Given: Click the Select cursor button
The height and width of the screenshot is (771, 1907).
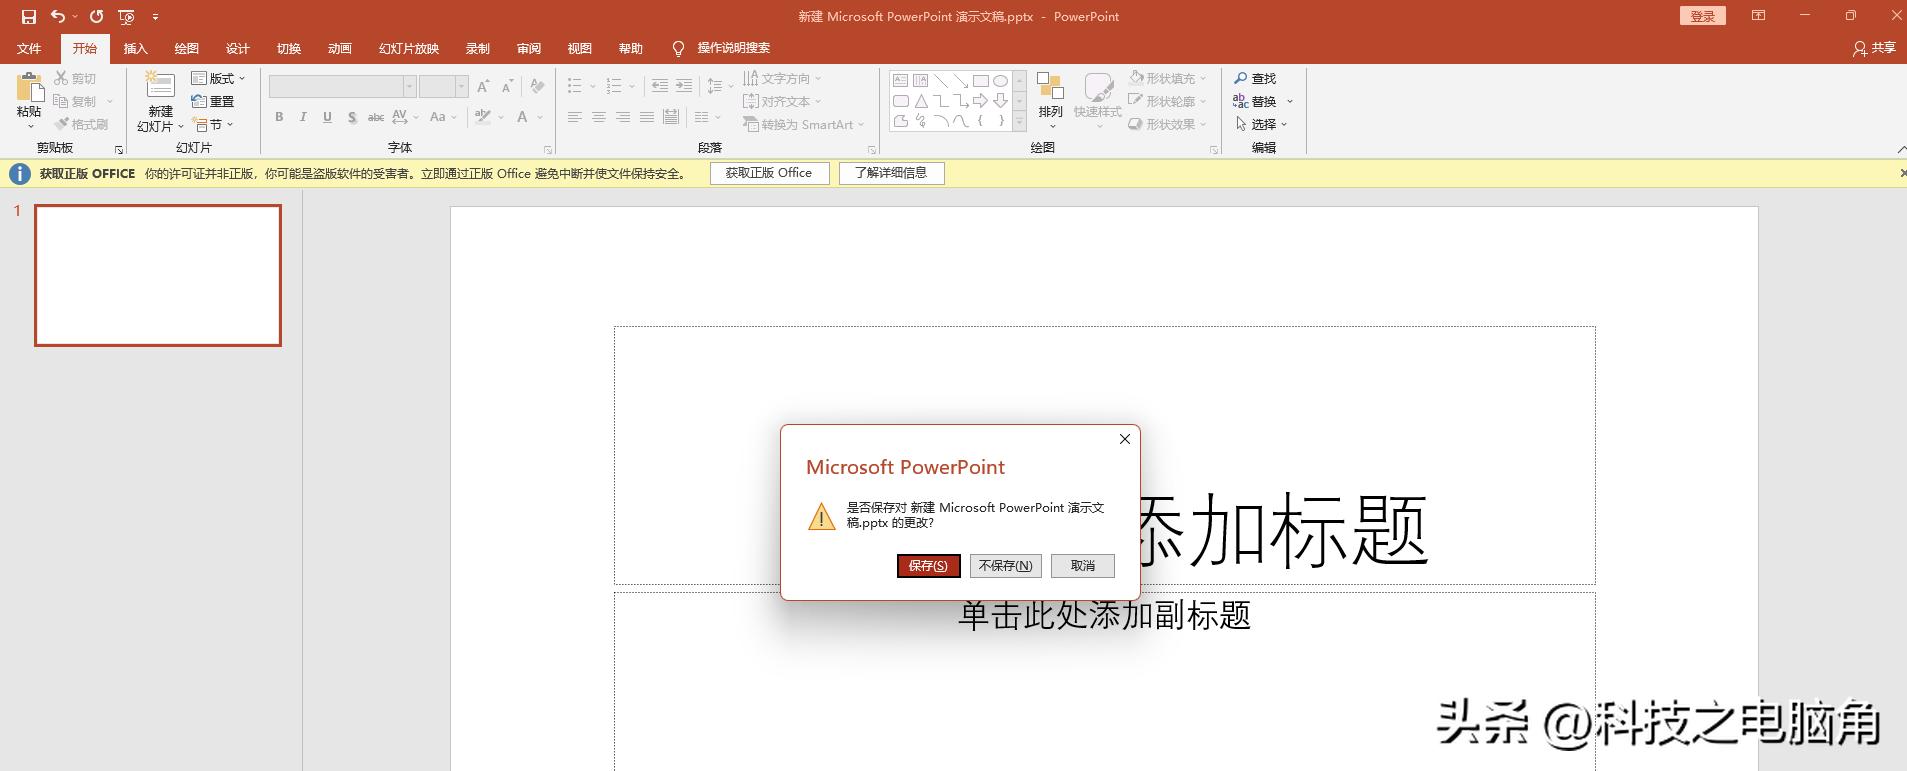Looking at the screenshot, I should pyautogui.click(x=1255, y=124).
